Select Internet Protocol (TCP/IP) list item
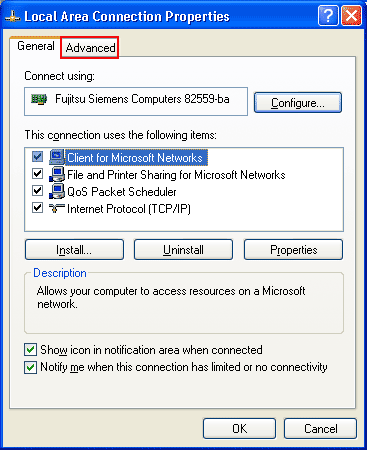The image size is (367, 450). 129,209
